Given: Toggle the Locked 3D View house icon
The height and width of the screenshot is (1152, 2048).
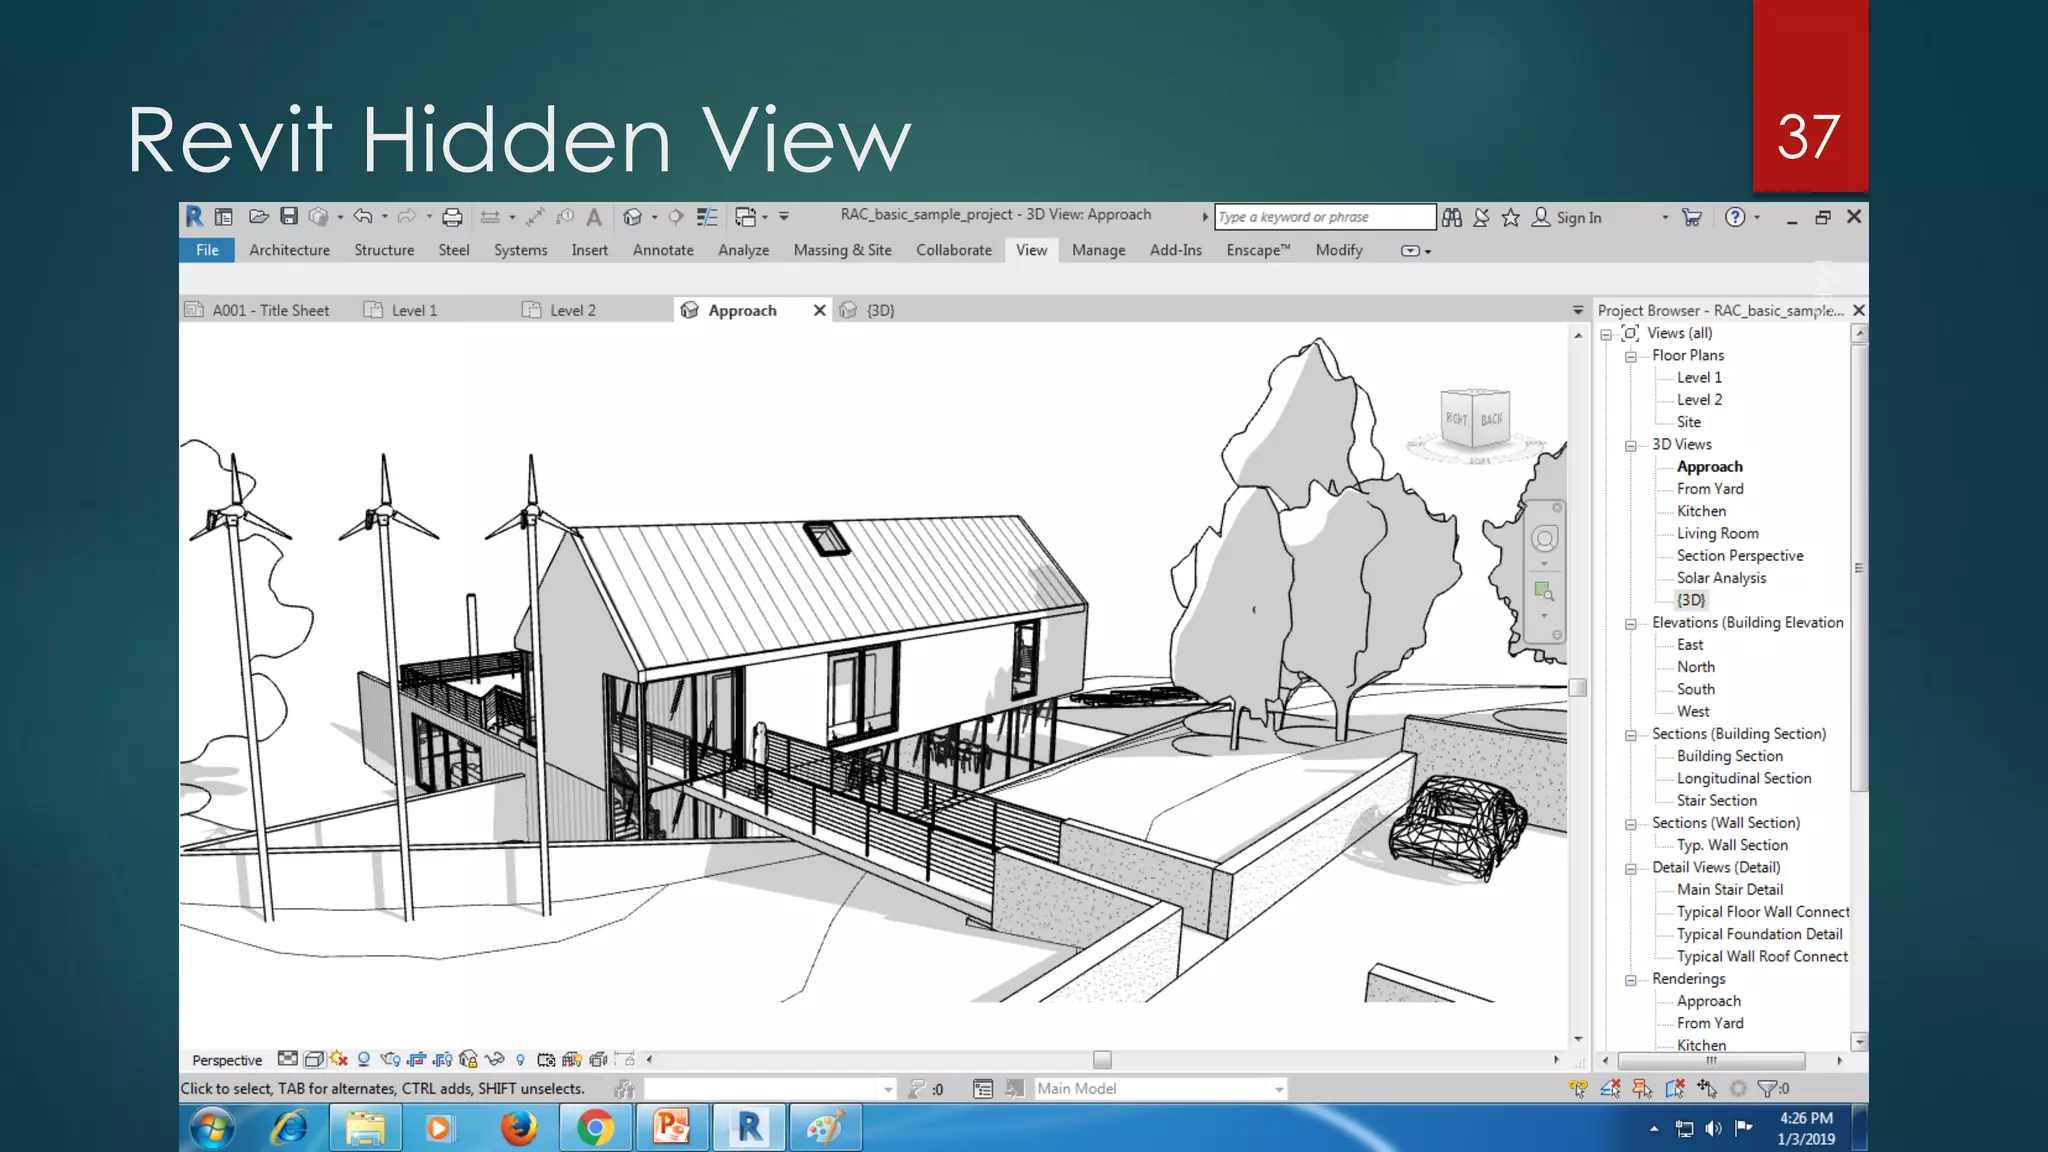Looking at the screenshot, I should point(468,1059).
